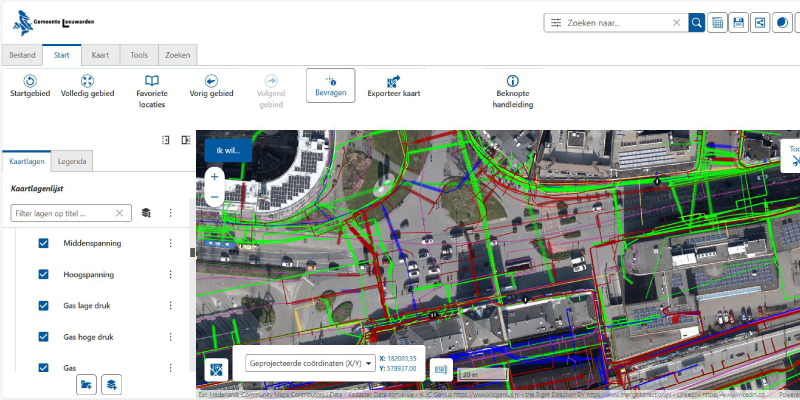Switch to the Kaart ribbon tab
This screenshot has height=400, width=800.
(101, 55)
